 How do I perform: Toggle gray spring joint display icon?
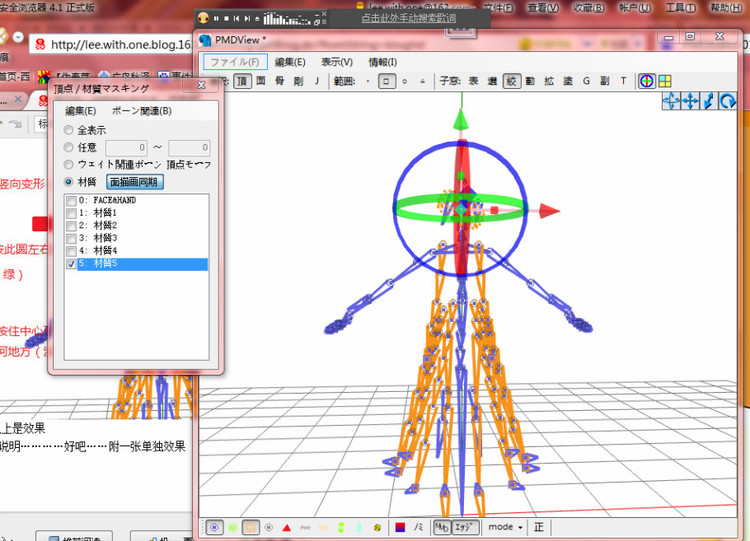pos(305,527)
